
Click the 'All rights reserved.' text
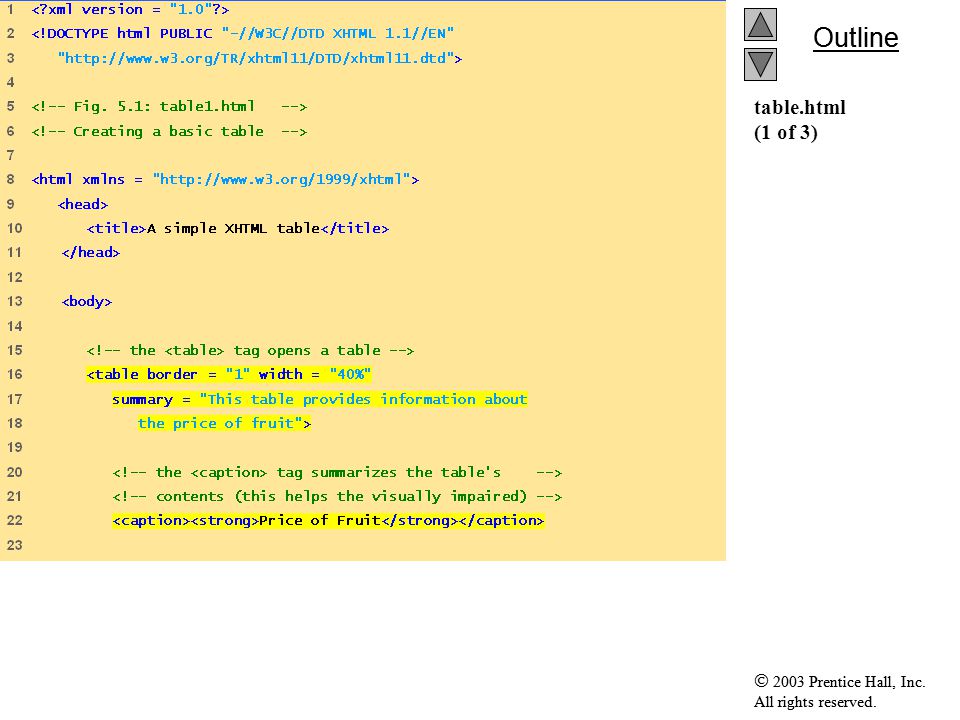coord(814,702)
